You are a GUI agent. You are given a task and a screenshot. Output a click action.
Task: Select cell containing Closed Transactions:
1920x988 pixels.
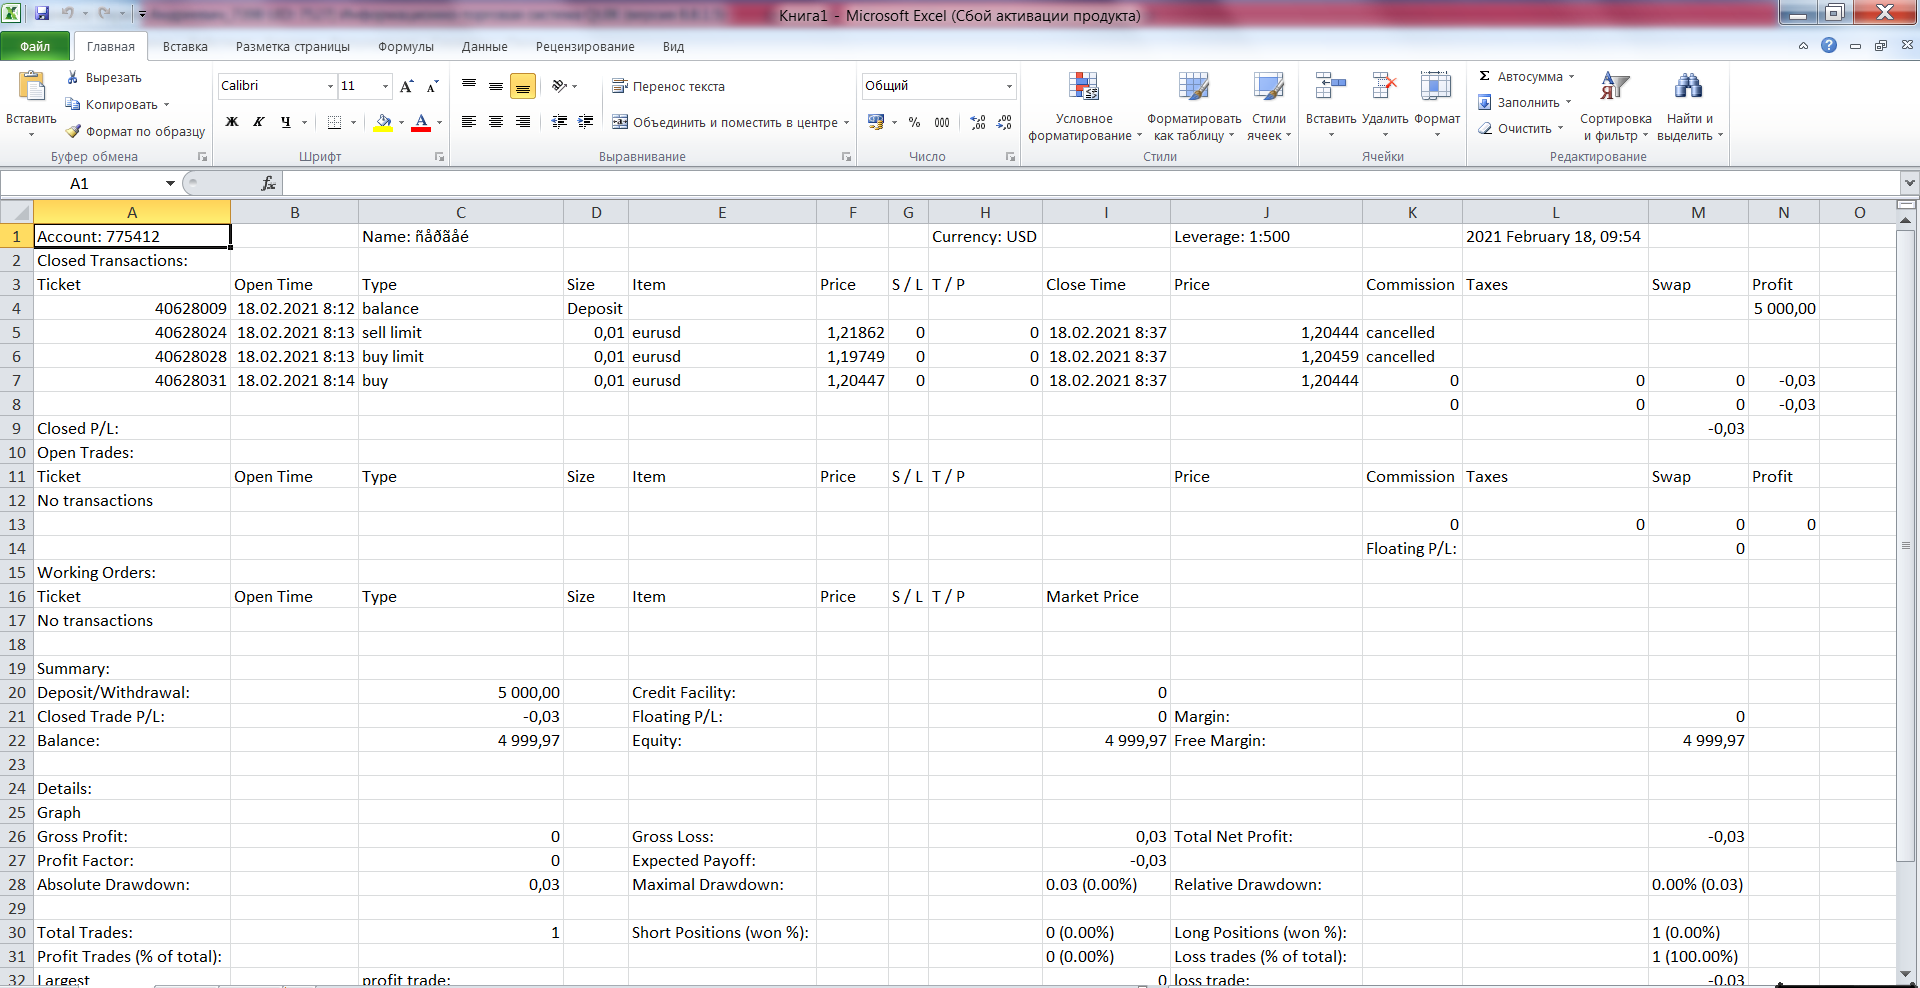(x=132, y=260)
